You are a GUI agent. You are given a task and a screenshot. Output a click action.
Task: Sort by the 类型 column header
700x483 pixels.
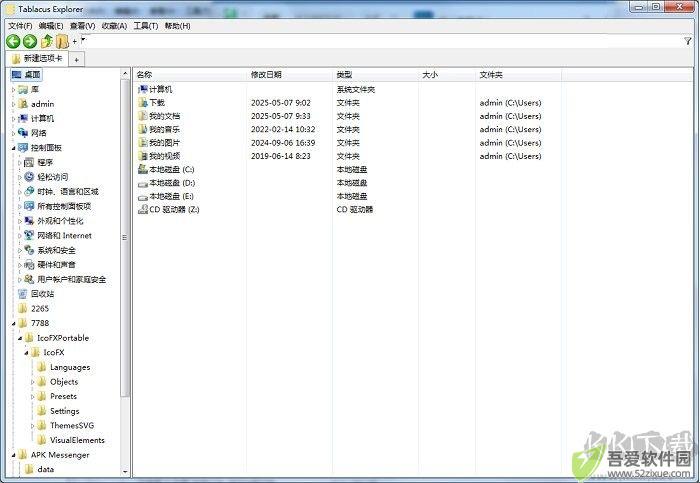(x=375, y=75)
